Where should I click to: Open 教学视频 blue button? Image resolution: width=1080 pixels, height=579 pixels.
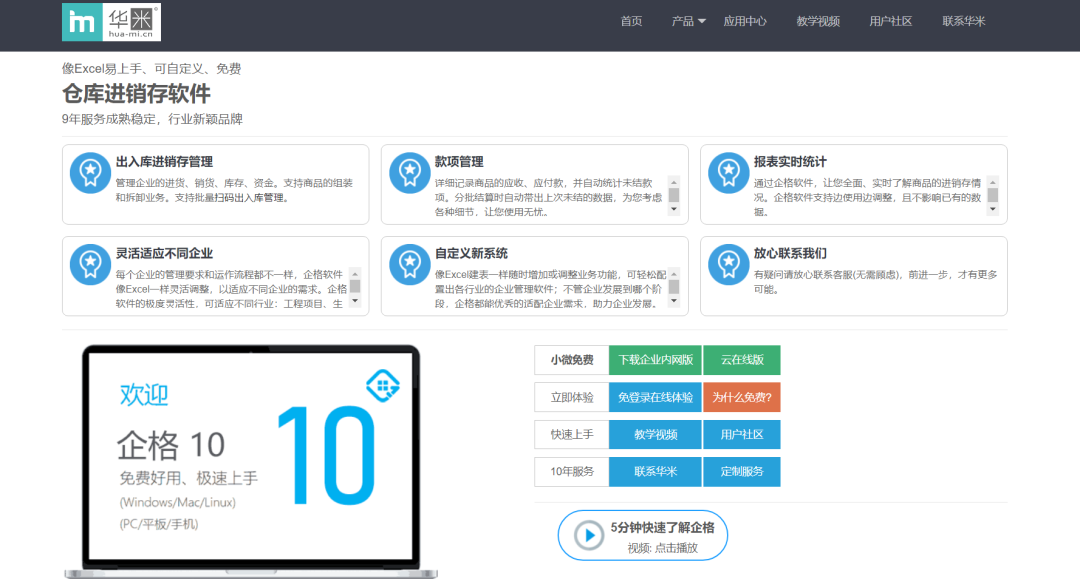click(x=655, y=434)
